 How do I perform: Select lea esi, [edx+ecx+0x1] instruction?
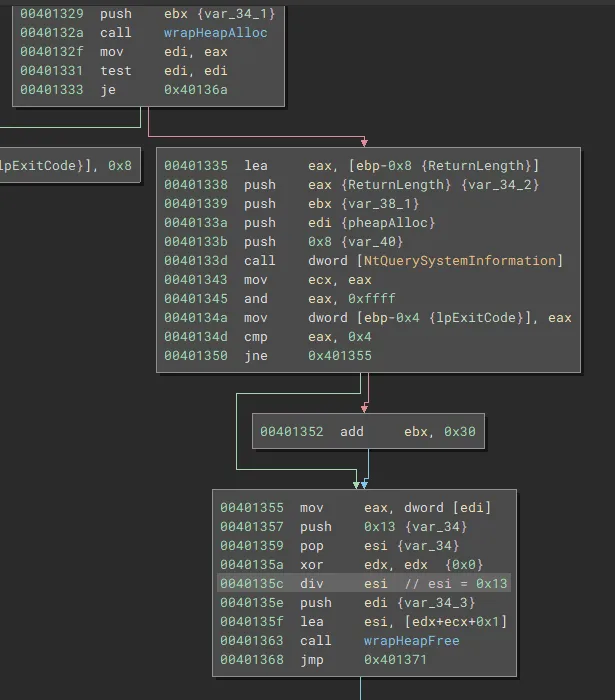[364, 621]
